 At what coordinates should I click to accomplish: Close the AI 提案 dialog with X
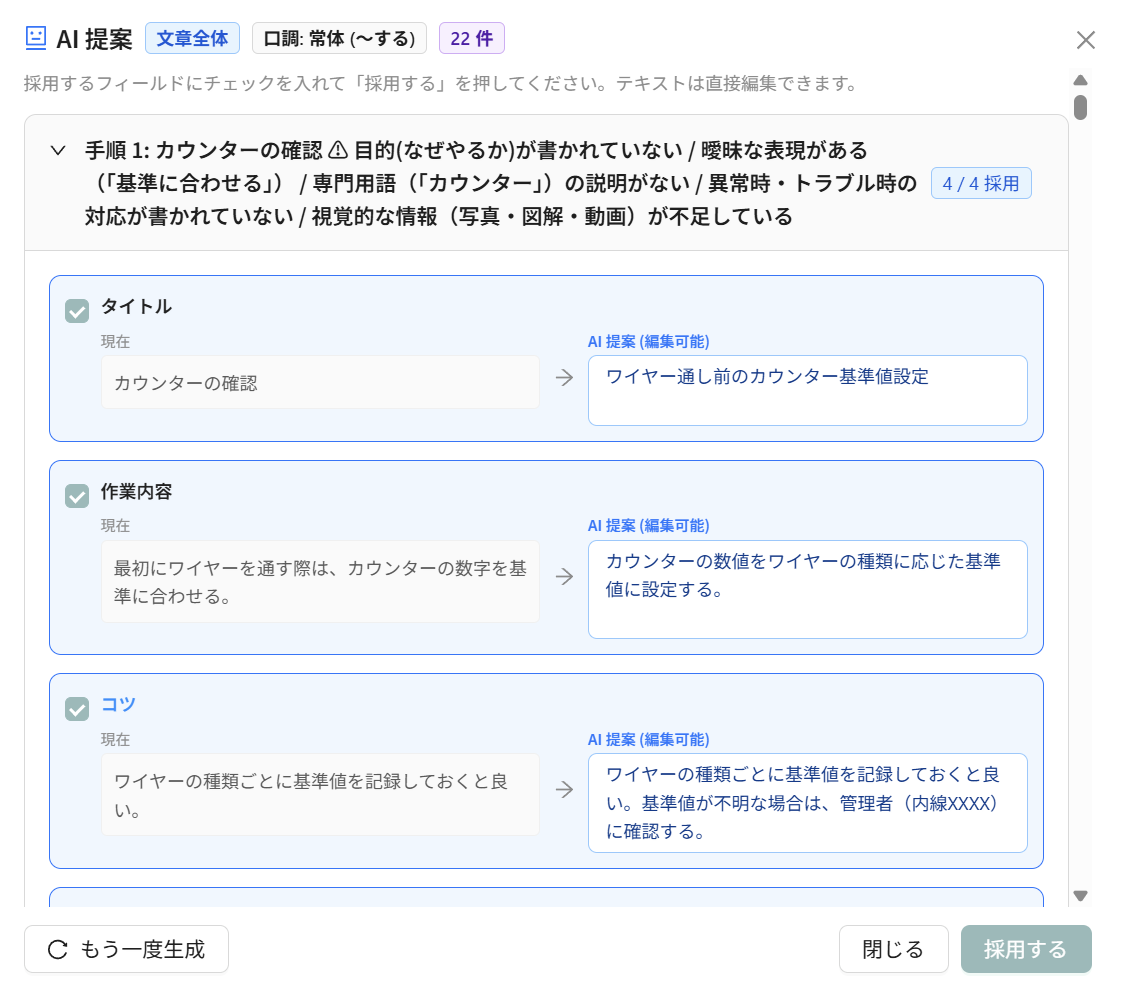pos(1085,40)
